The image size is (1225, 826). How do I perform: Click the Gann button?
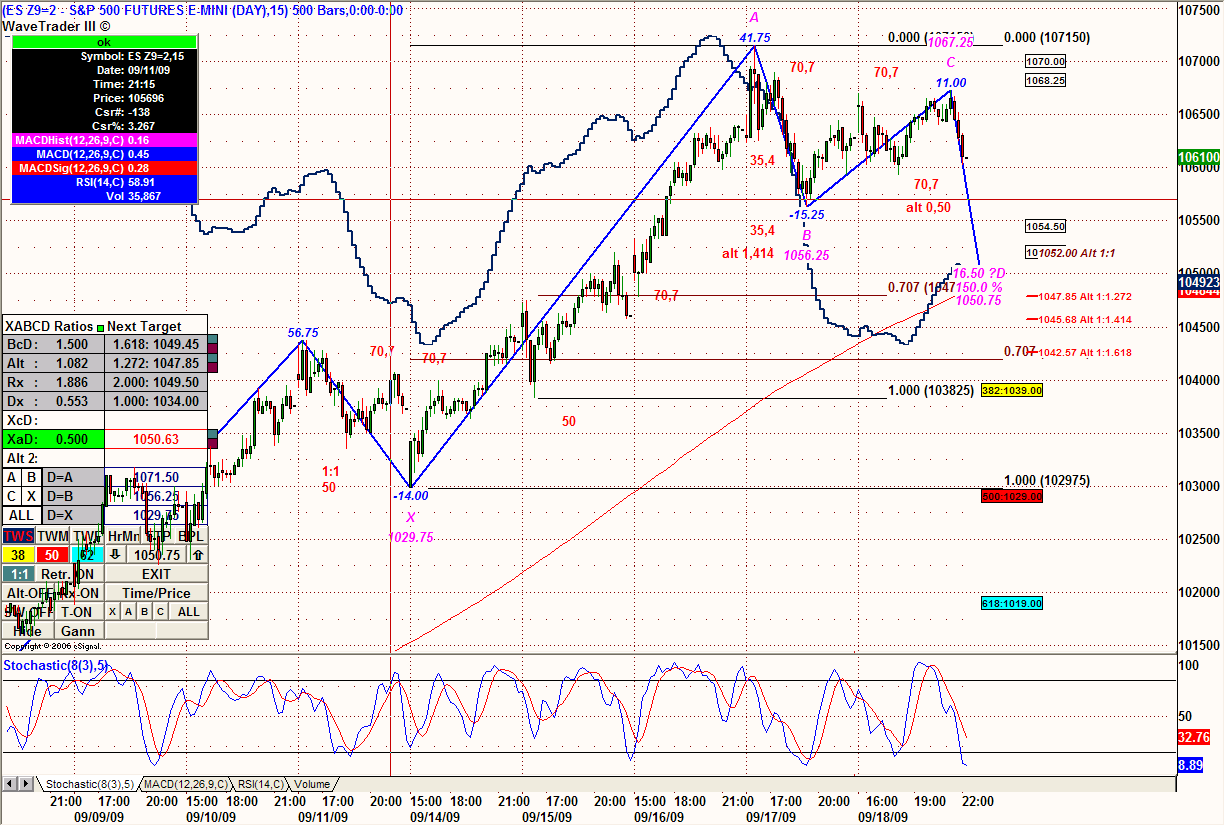point(78,630)
